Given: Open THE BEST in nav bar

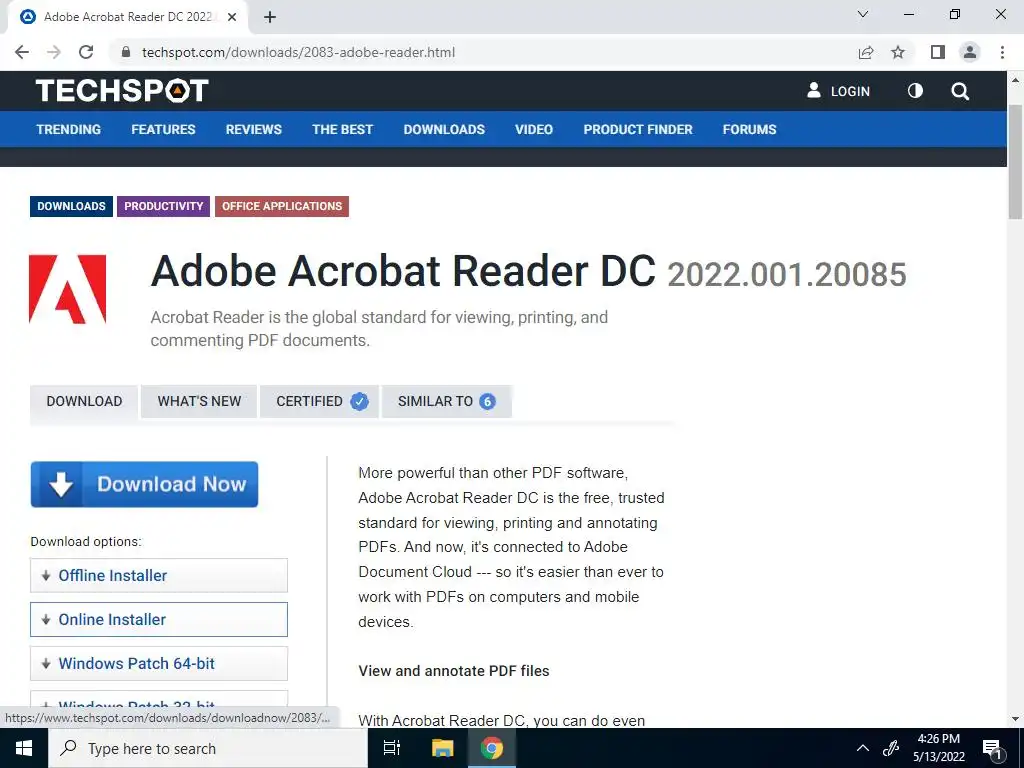Looking at the screenshot, I should point(342,129).
